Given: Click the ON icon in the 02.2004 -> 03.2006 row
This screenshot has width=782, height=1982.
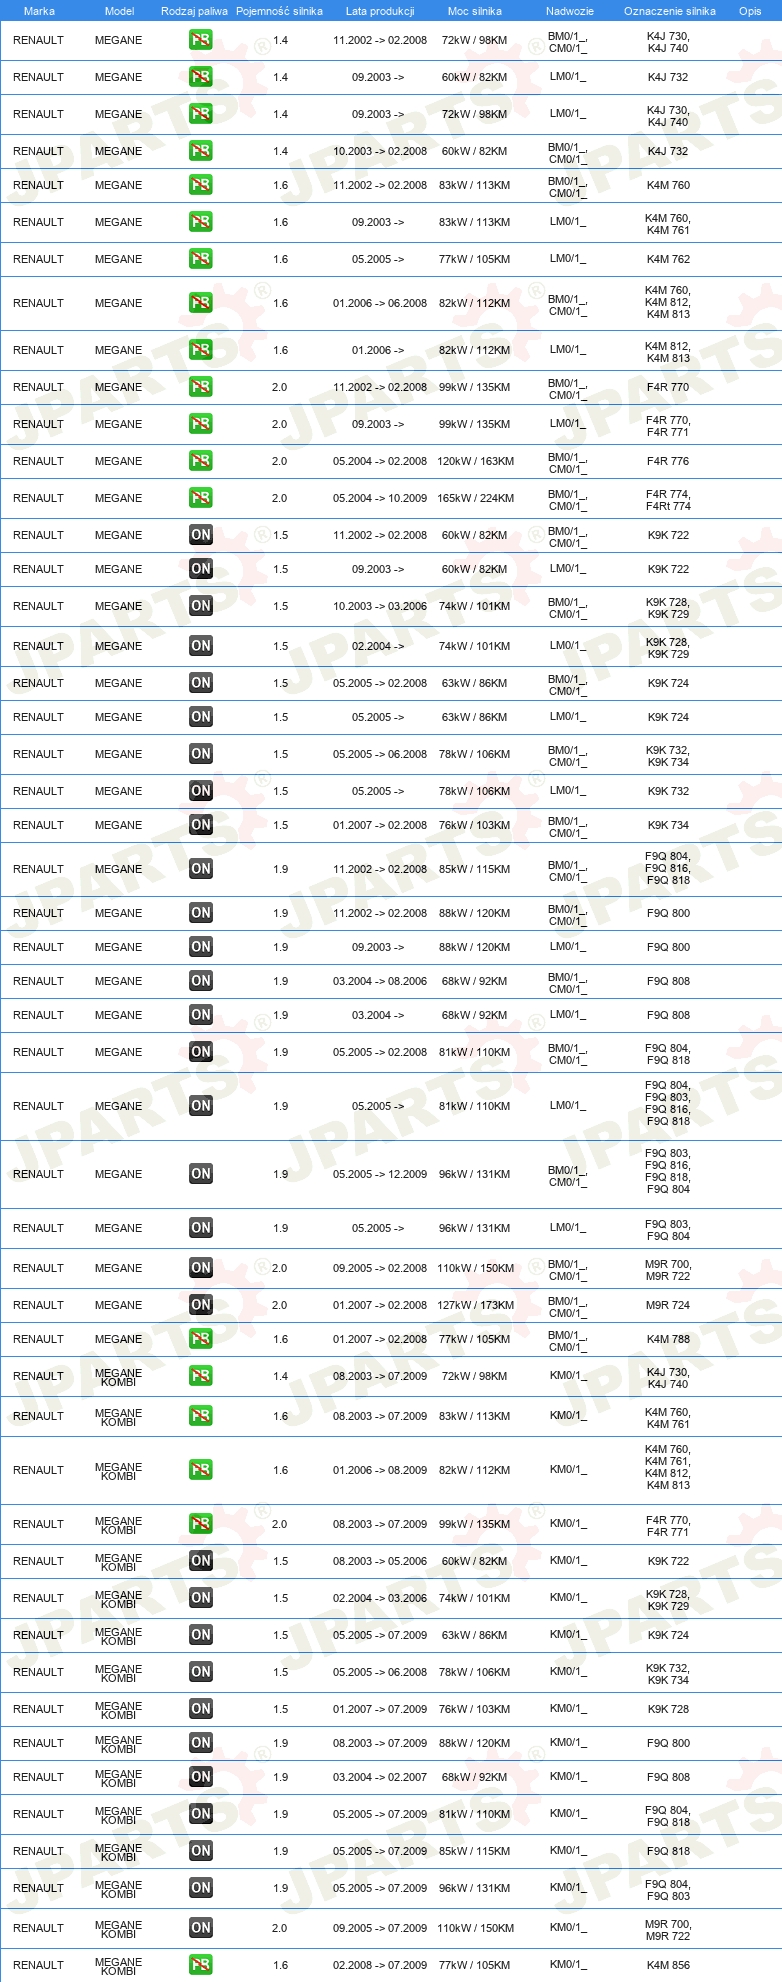Looking at the screenshot, I should click(201, 1598).
